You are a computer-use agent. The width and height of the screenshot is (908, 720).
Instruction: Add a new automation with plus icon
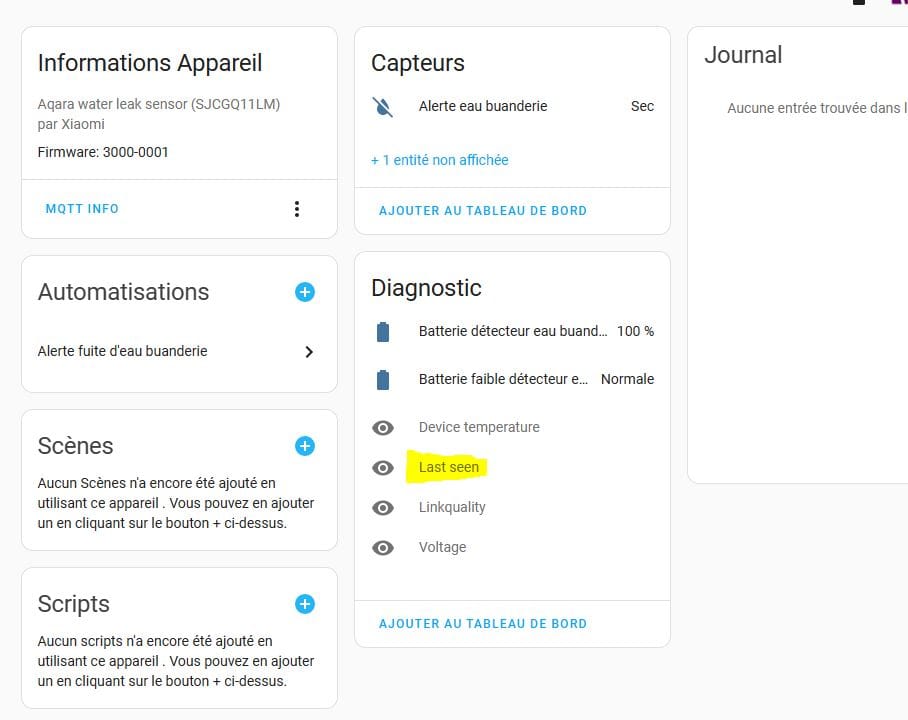305,292
